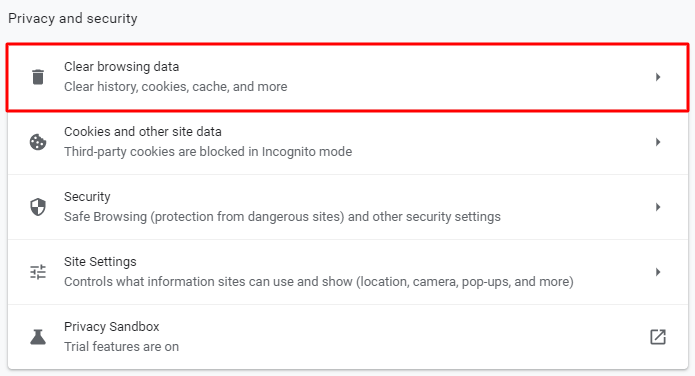Click the Privacy Sandbox flask icon
695x376 pixels.
coord(38,337)
